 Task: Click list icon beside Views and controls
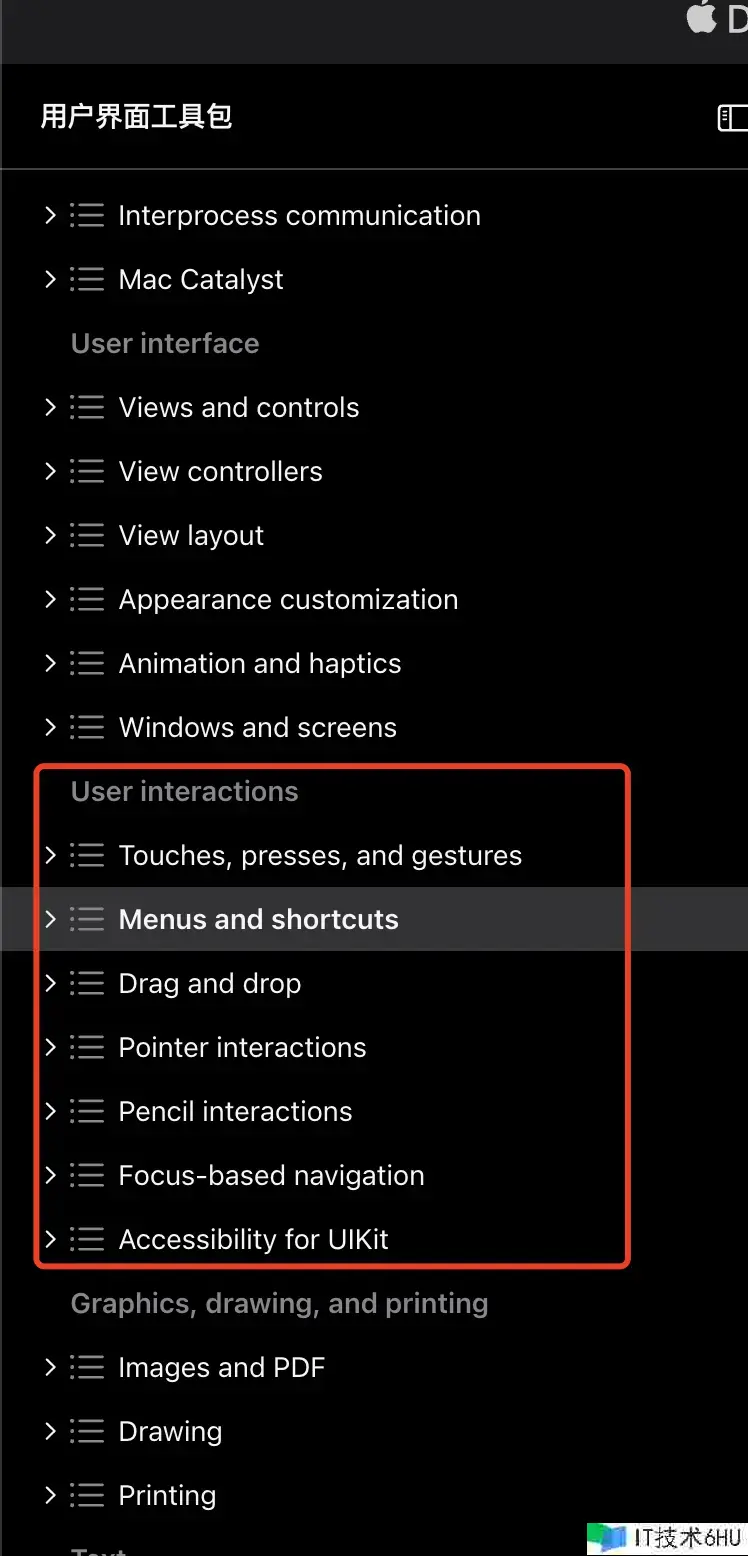coord(87,408)
